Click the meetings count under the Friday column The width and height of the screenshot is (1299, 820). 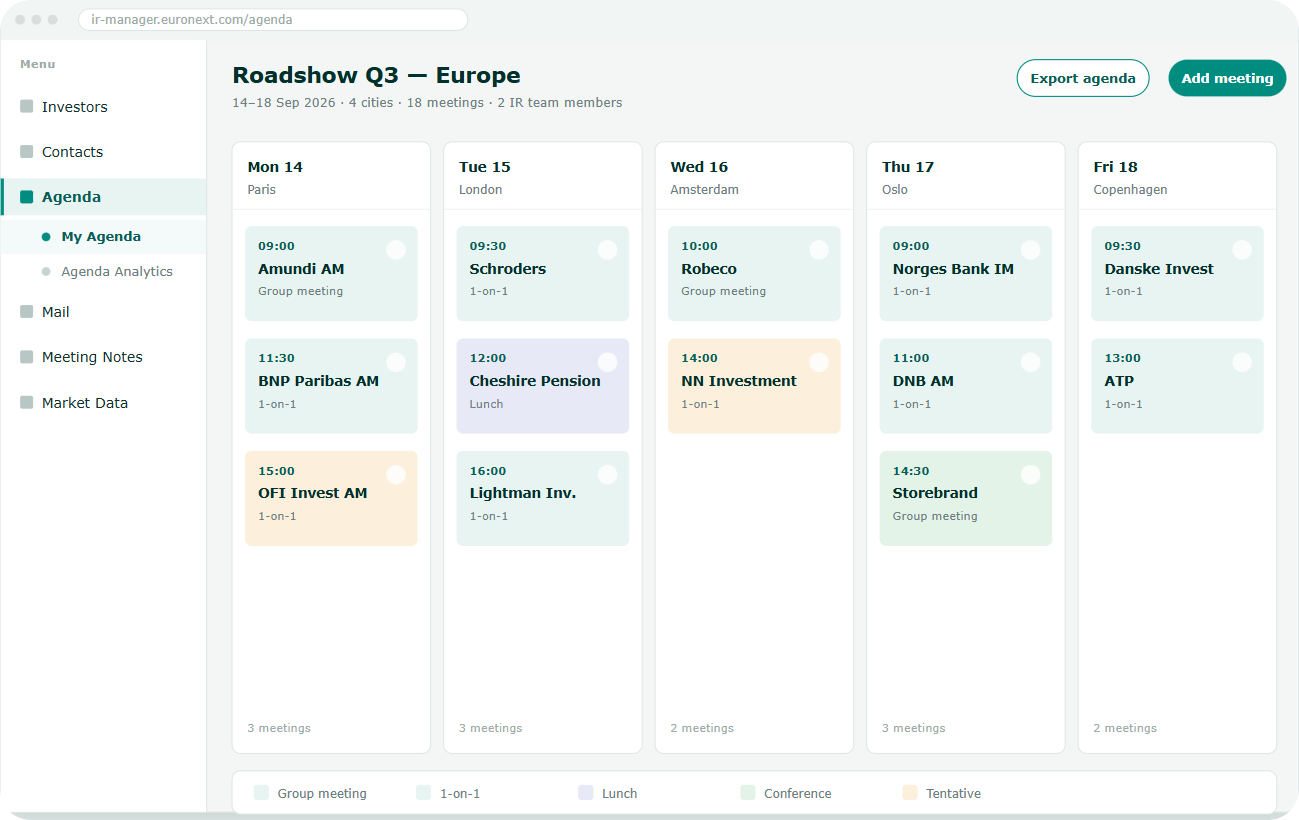click(x=1125, y=728)
